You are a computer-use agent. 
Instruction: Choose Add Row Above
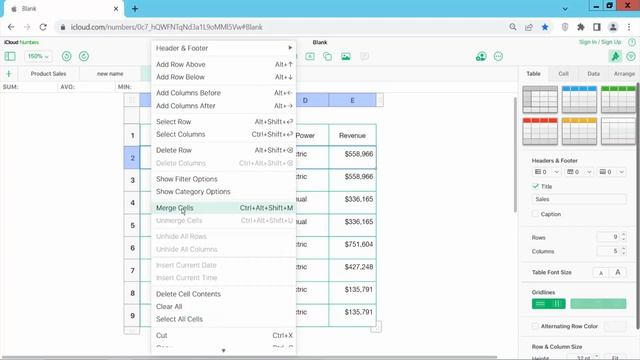click(224, 64)
